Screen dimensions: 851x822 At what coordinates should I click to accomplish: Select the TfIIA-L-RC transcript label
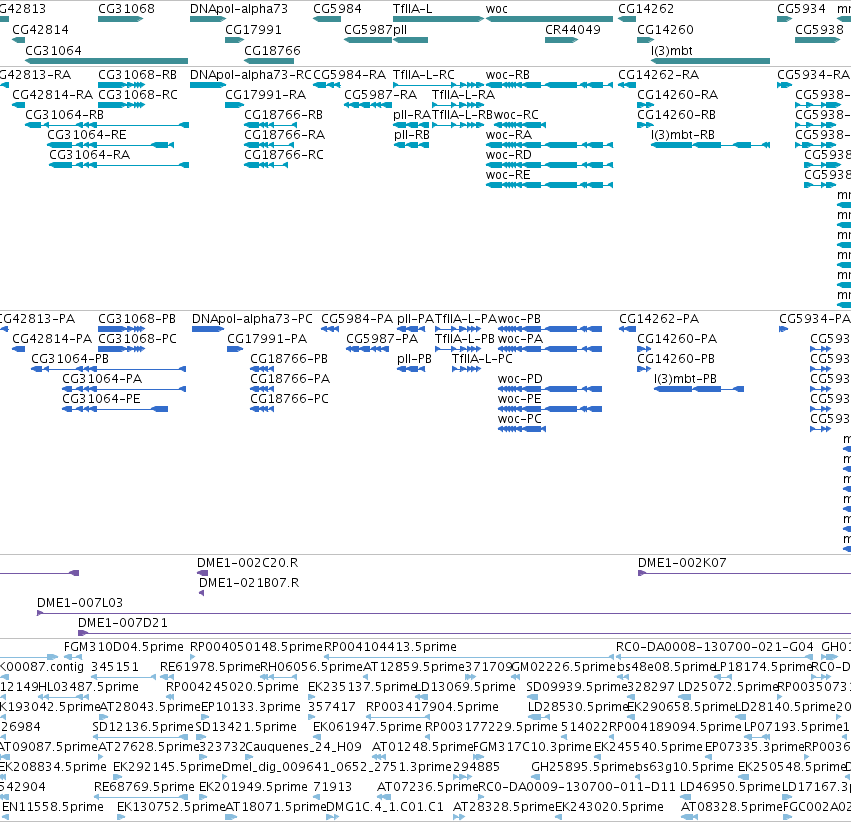click(424, 74)
